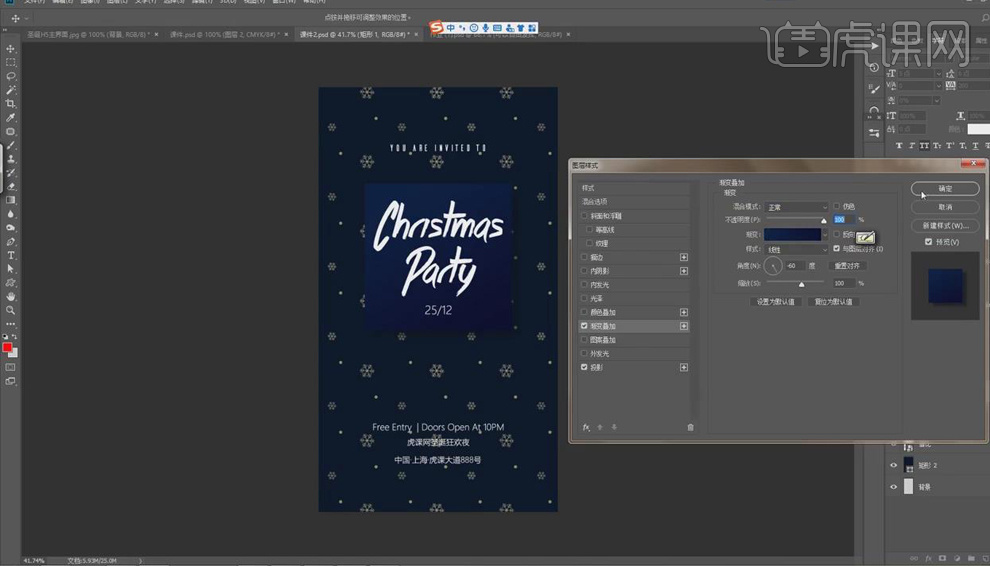Open the gradient picker dropdown arrow
The height and width of the screenshot is (566, 990).
824,235
